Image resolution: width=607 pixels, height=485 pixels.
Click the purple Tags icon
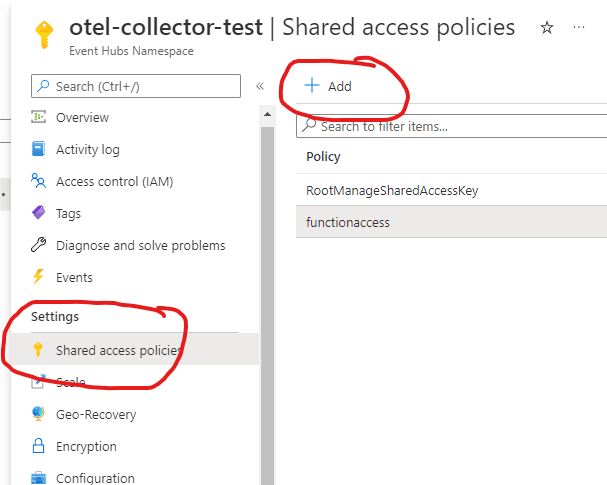tap(39, 213)
